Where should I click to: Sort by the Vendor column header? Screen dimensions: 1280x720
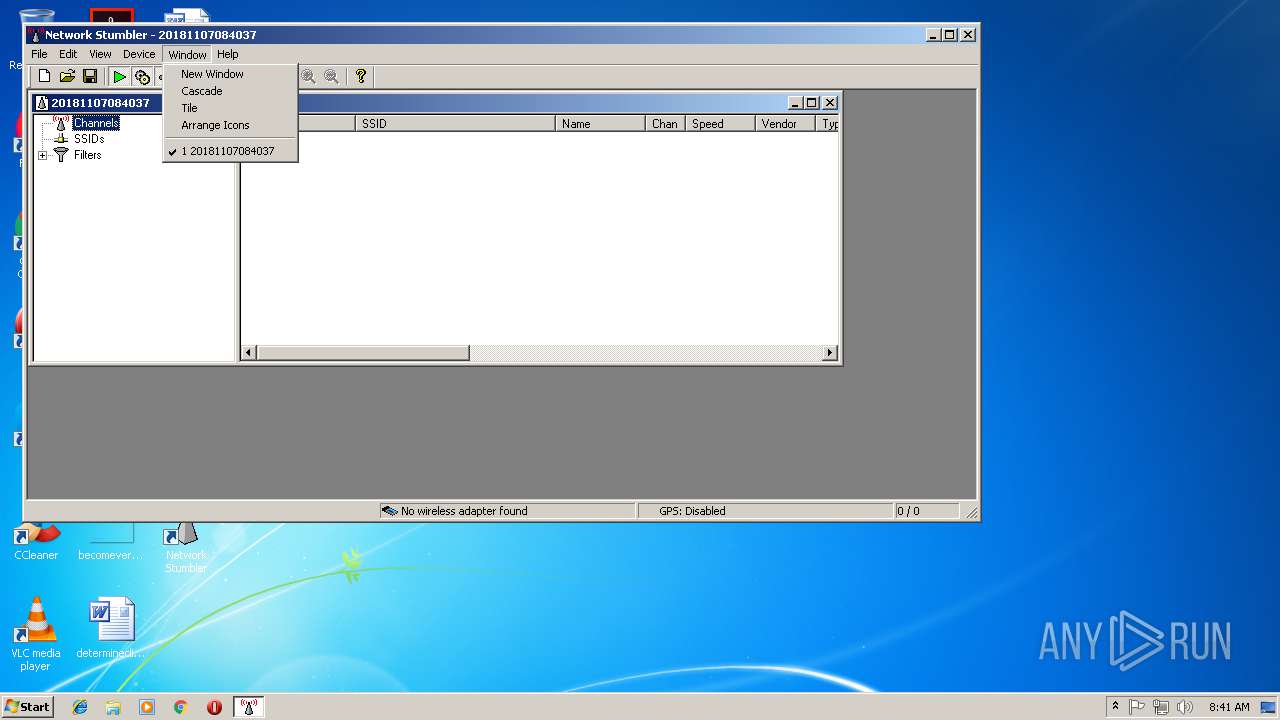coord(785,124)
